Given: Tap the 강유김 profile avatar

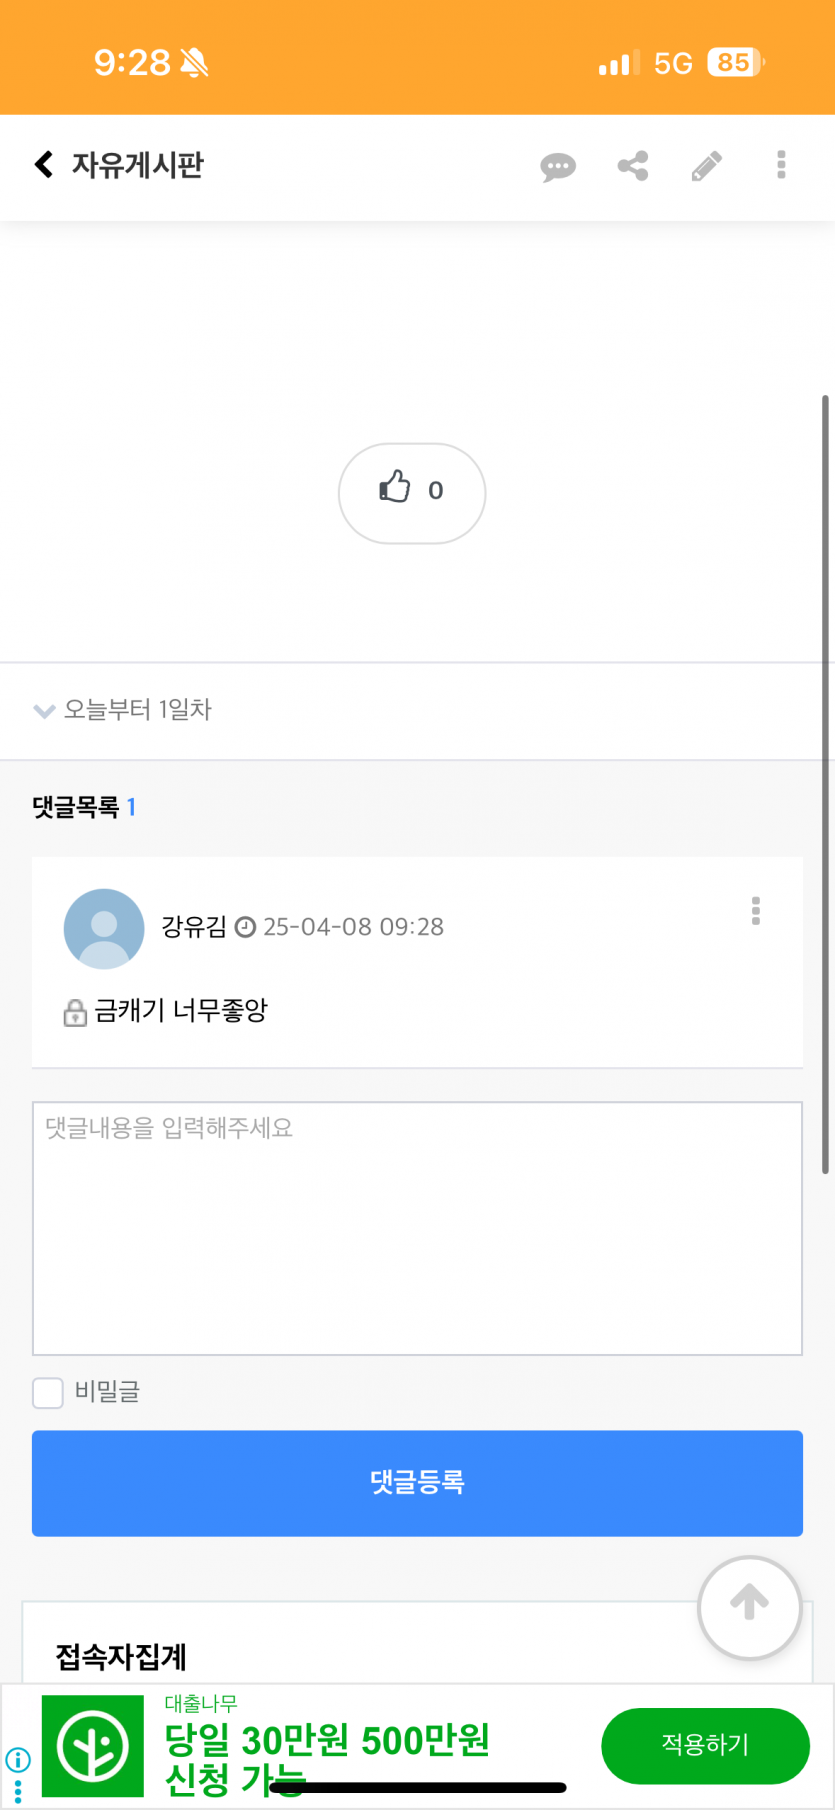Looking at the screenshot, I should tap(104, 929).
